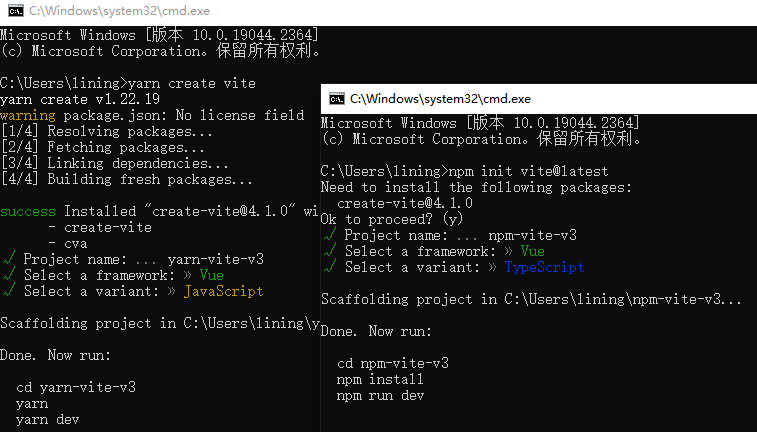Click the checkmark beside the JavaScript variant line
This screenshot has height=432, width=757.
coord(6,291)
